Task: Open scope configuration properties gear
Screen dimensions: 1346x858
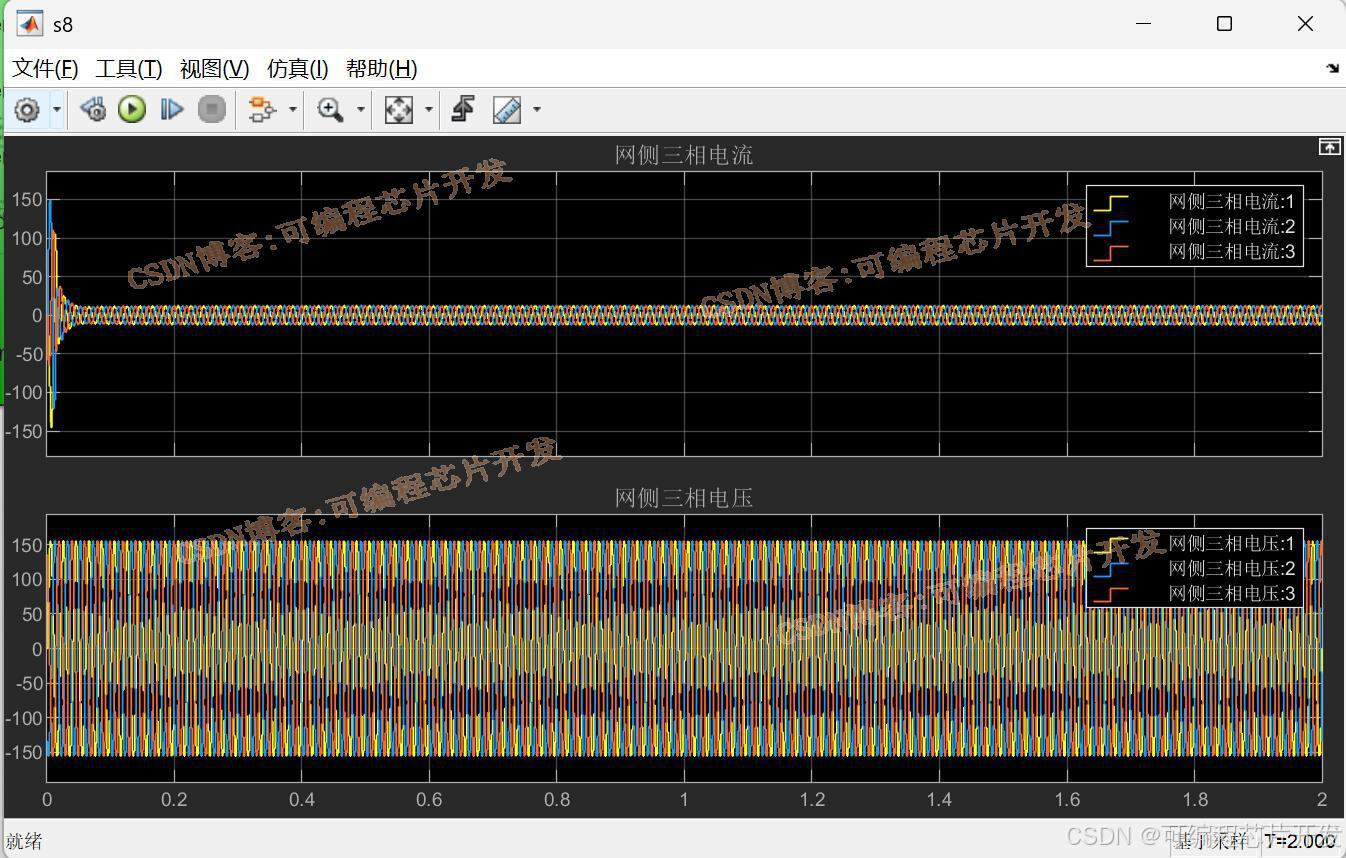Action: 27,109
